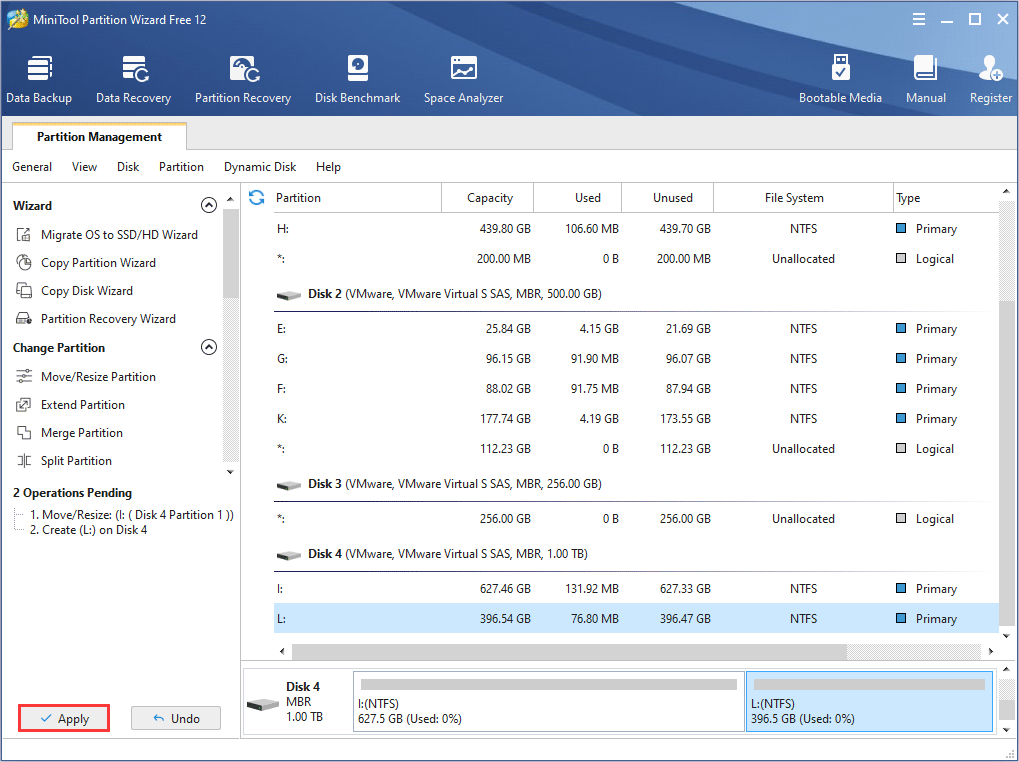Click the Partition Recovery Wizard icon
The width and height of the screenshot is (1019, 762).
(x=24, y=318)
